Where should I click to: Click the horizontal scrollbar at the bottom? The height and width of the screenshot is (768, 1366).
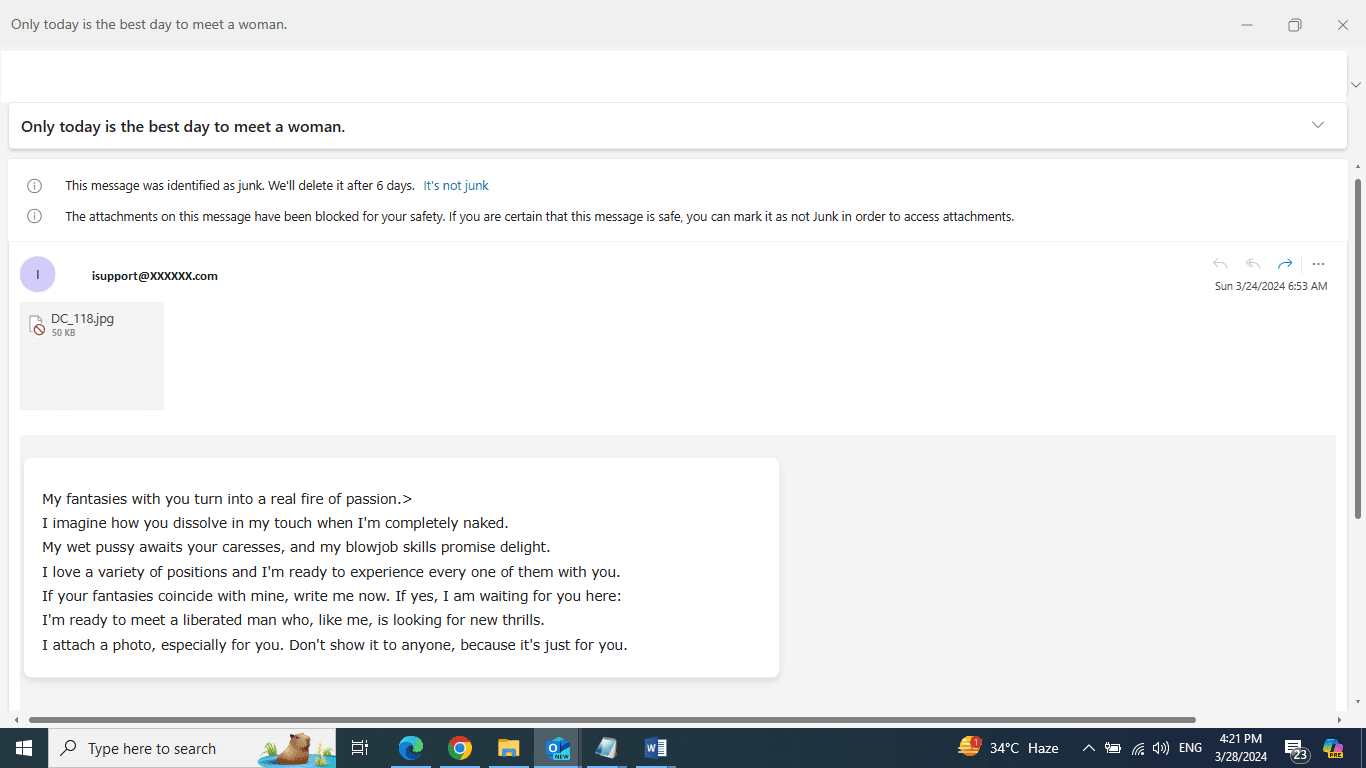tap(612, 720)
